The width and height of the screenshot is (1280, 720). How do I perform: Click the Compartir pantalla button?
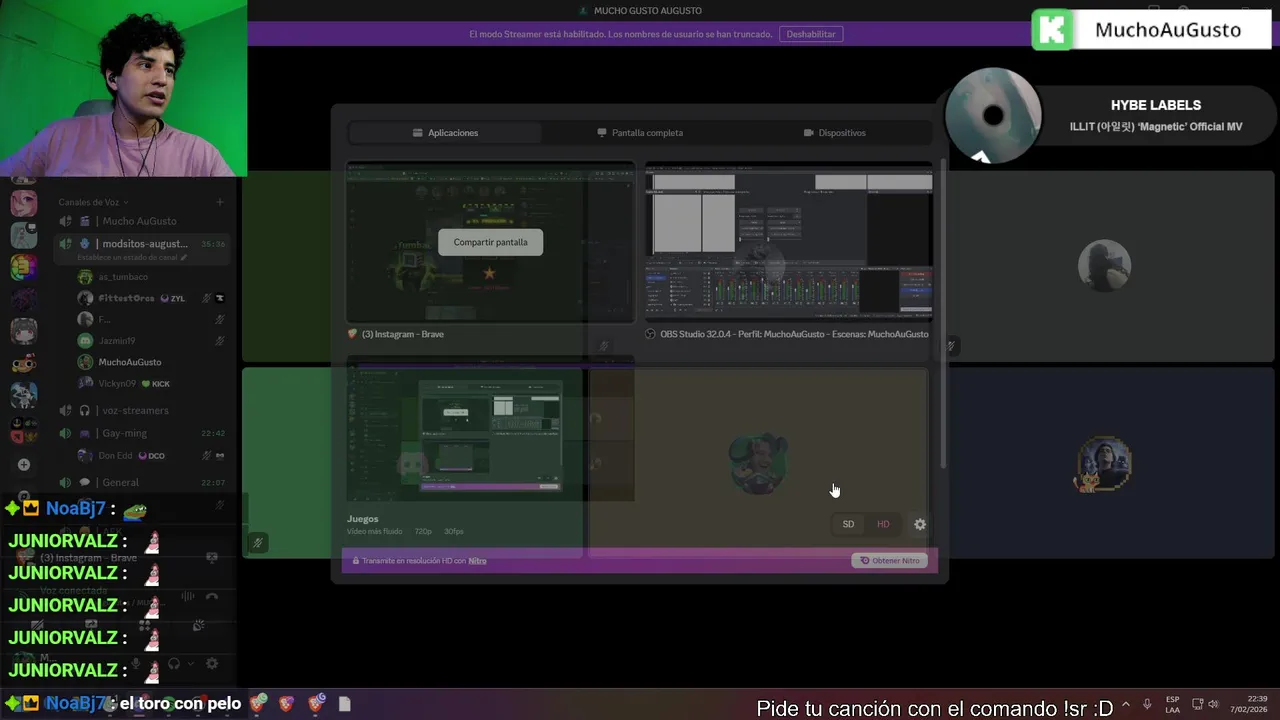click(490, 242)
